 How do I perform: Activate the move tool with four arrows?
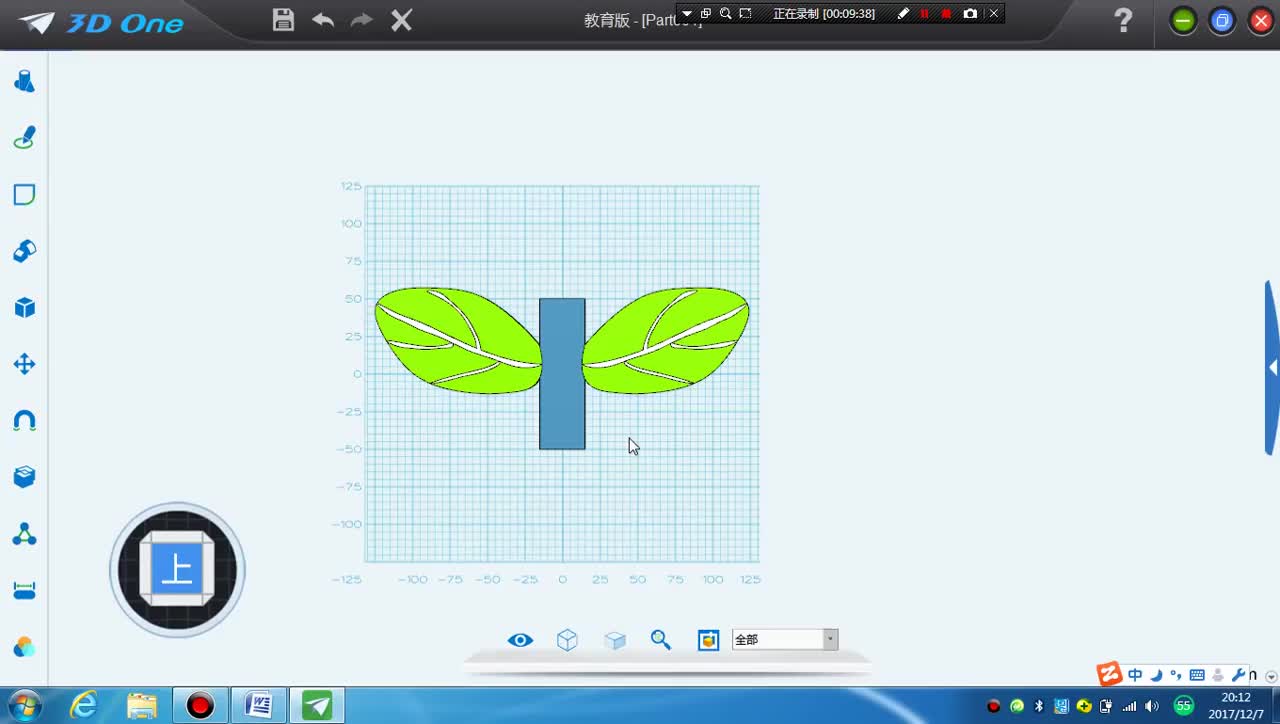click(24, 364)
